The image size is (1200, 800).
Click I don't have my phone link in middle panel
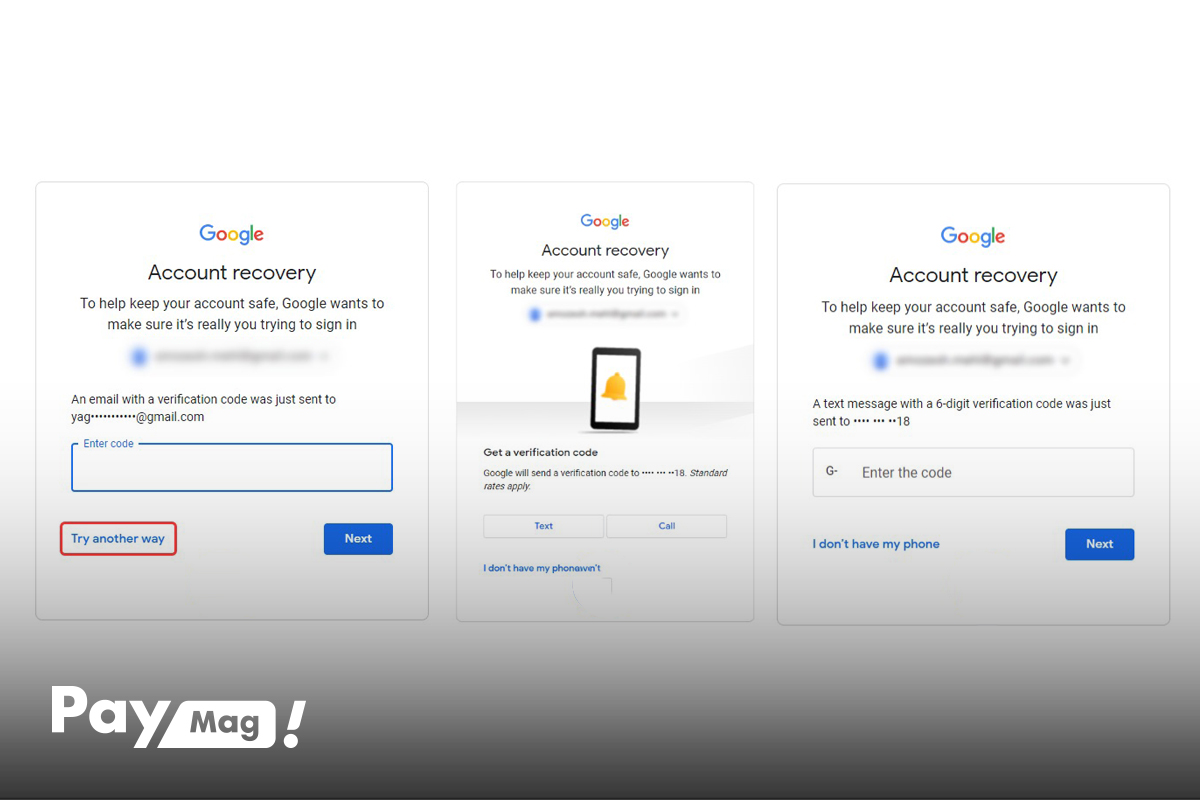tap(542, 568)
